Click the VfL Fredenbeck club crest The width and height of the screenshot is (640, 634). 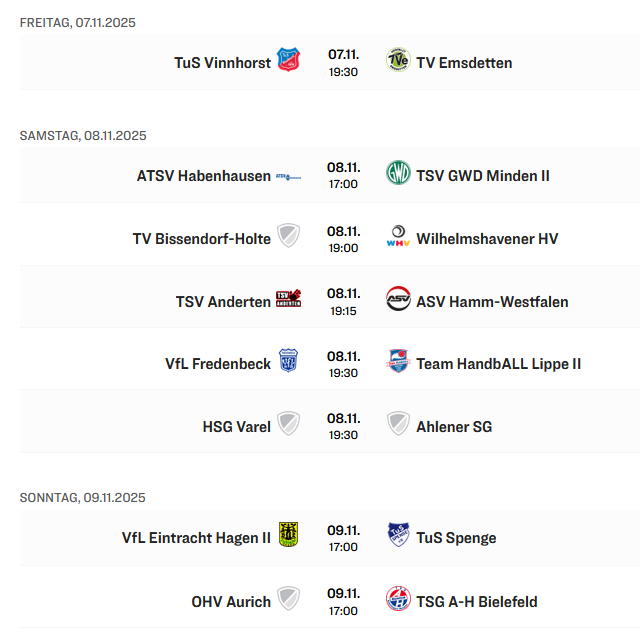(288, 362)
